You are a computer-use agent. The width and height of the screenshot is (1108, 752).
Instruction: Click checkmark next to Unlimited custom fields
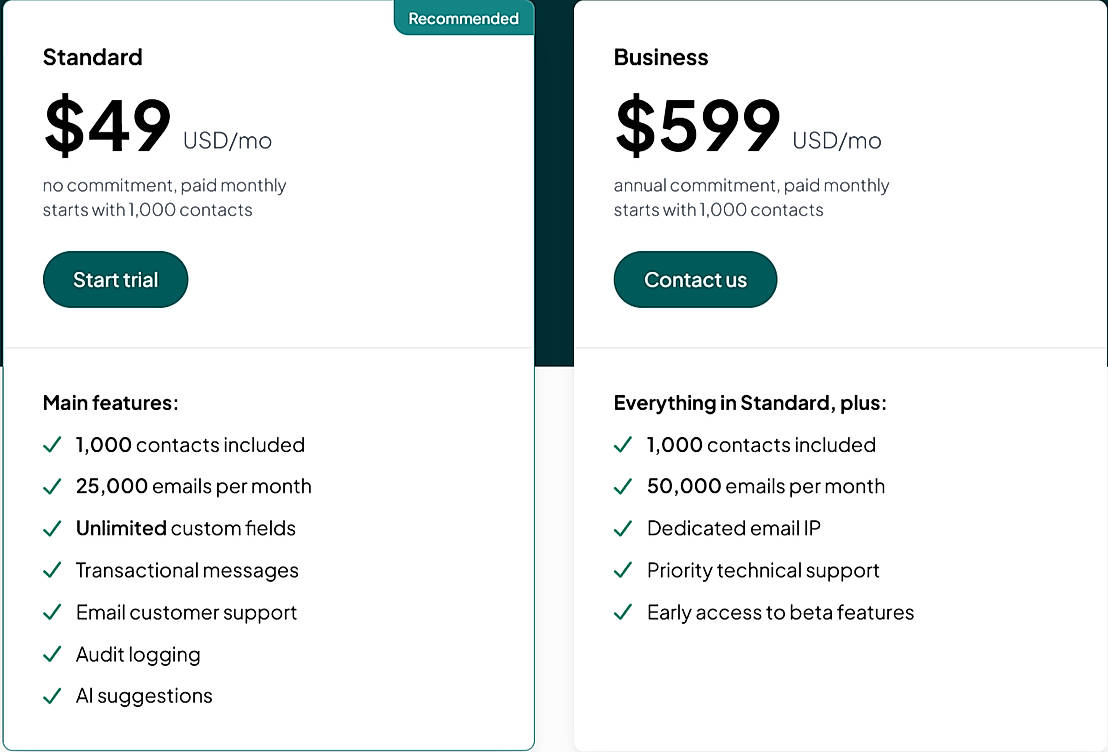coord(53,529)
